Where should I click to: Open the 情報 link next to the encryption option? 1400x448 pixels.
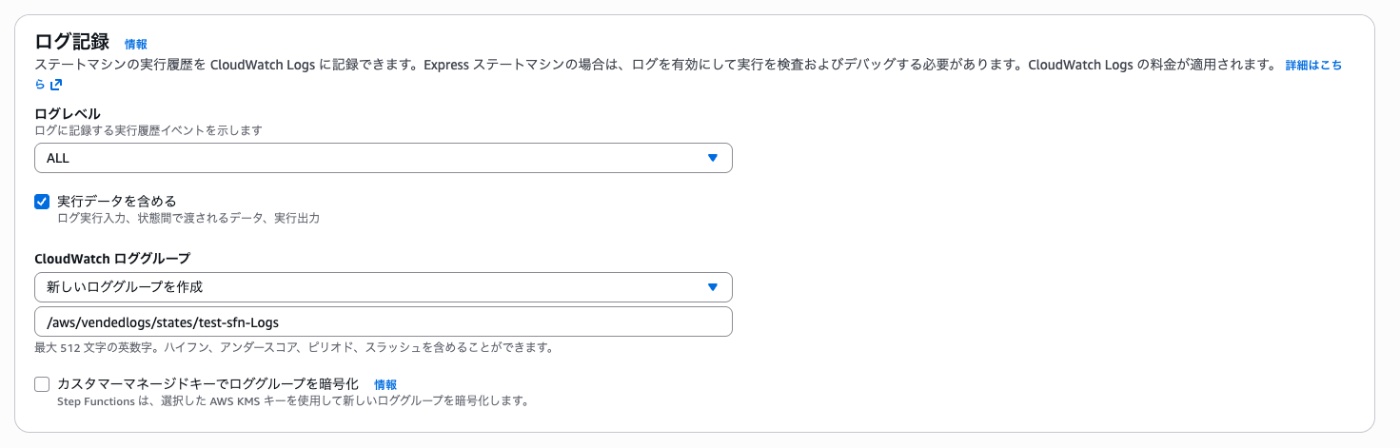pyautogui.click(x=385, y=384)
